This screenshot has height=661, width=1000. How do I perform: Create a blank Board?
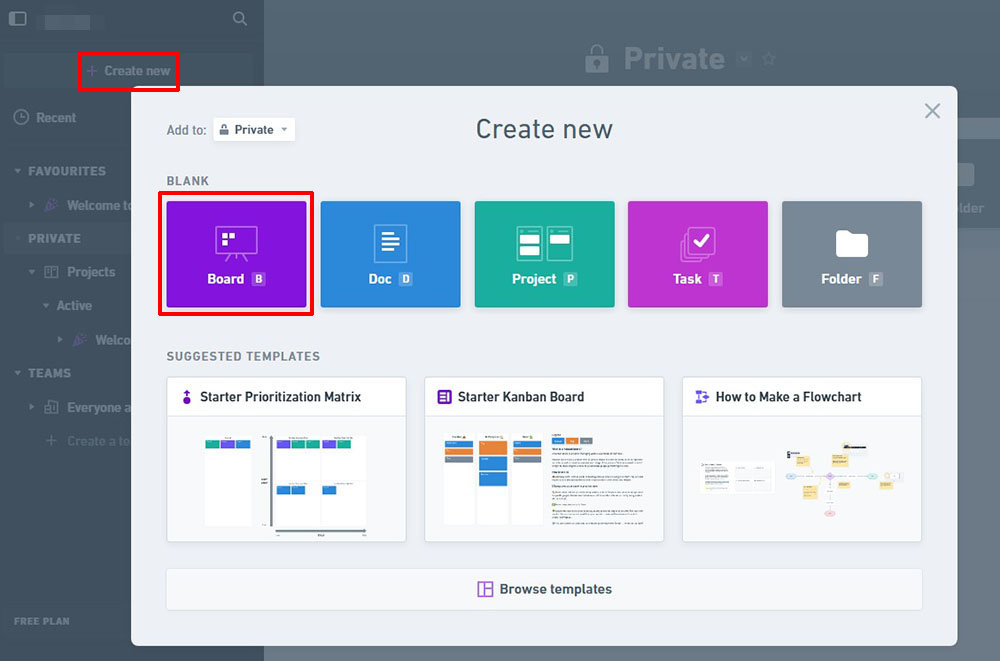(x=236, y=254)
